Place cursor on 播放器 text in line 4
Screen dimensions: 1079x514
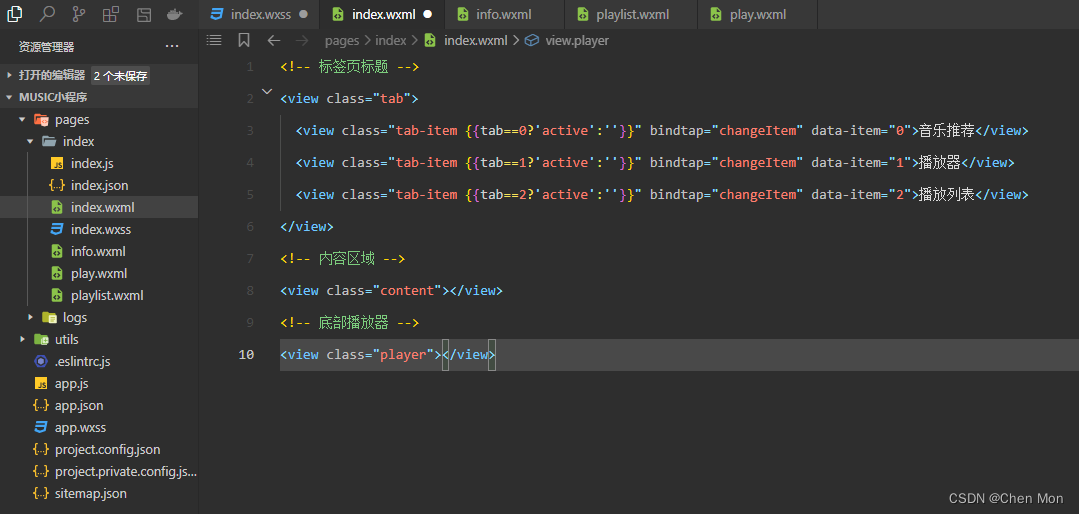(940, 162)
